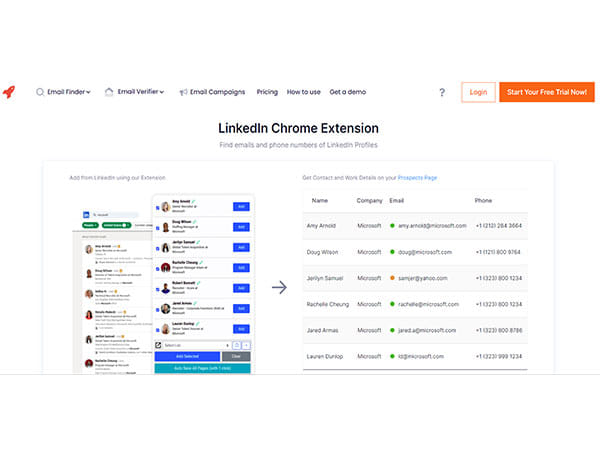600x450 pixels.
Task: Open the Prospects Page link
Action: 417,178
